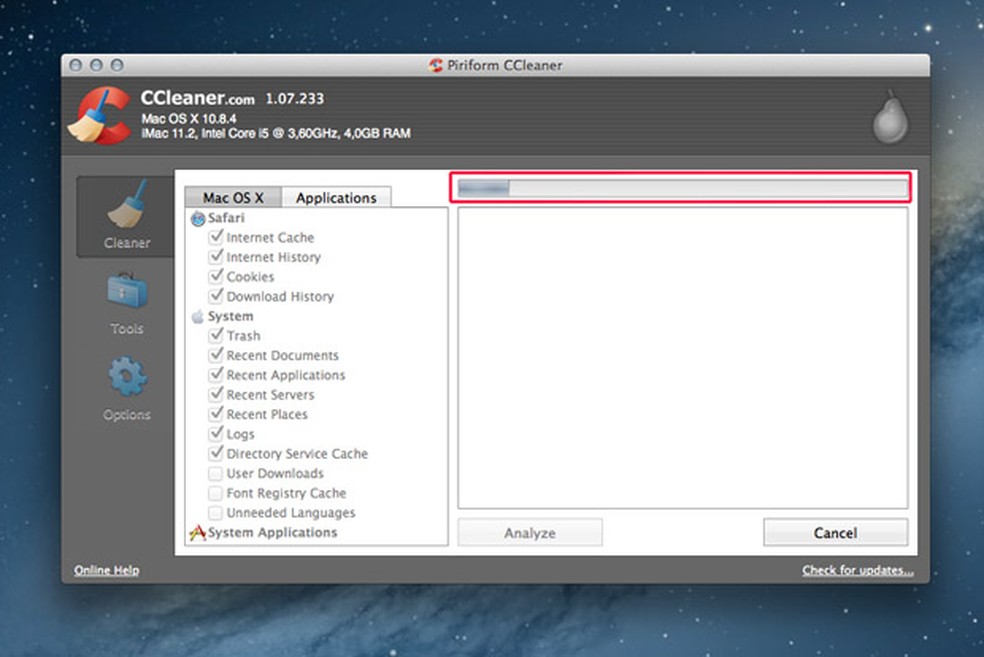The height and width of the screenshot is (657, 984).
Task: Click the Mac OS X 10.8.4 text
Action: tap(189, 119)
